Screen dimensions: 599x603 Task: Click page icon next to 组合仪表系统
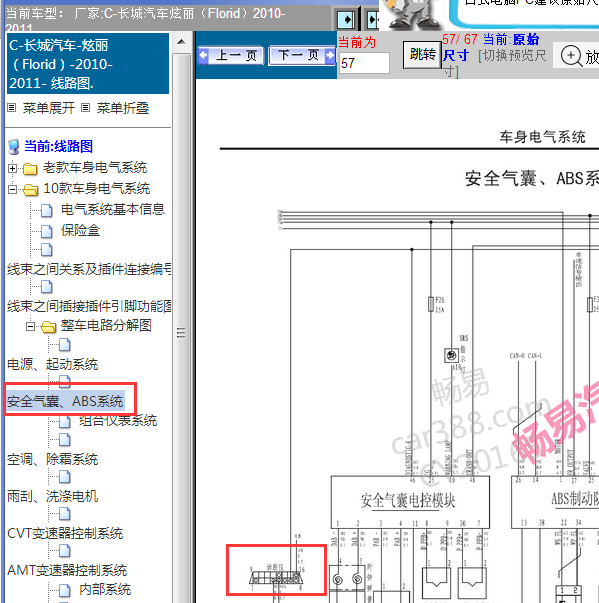[65, 421]
